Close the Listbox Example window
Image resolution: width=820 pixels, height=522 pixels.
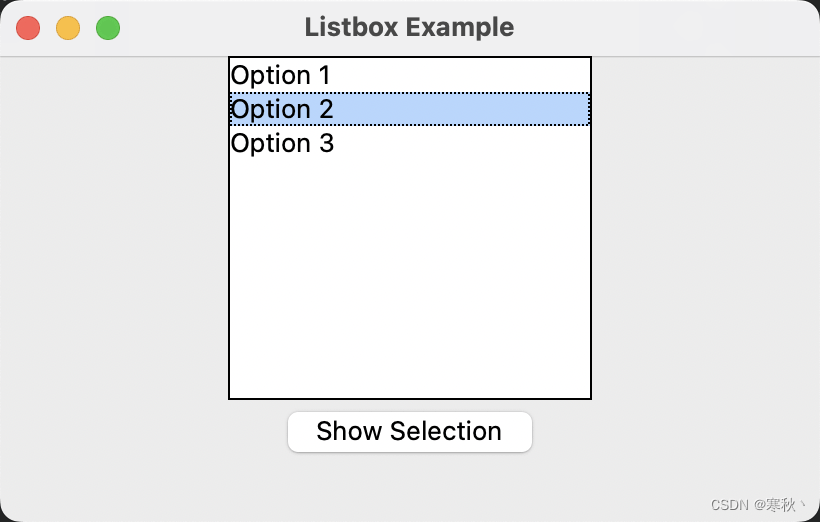coord(28,28)
